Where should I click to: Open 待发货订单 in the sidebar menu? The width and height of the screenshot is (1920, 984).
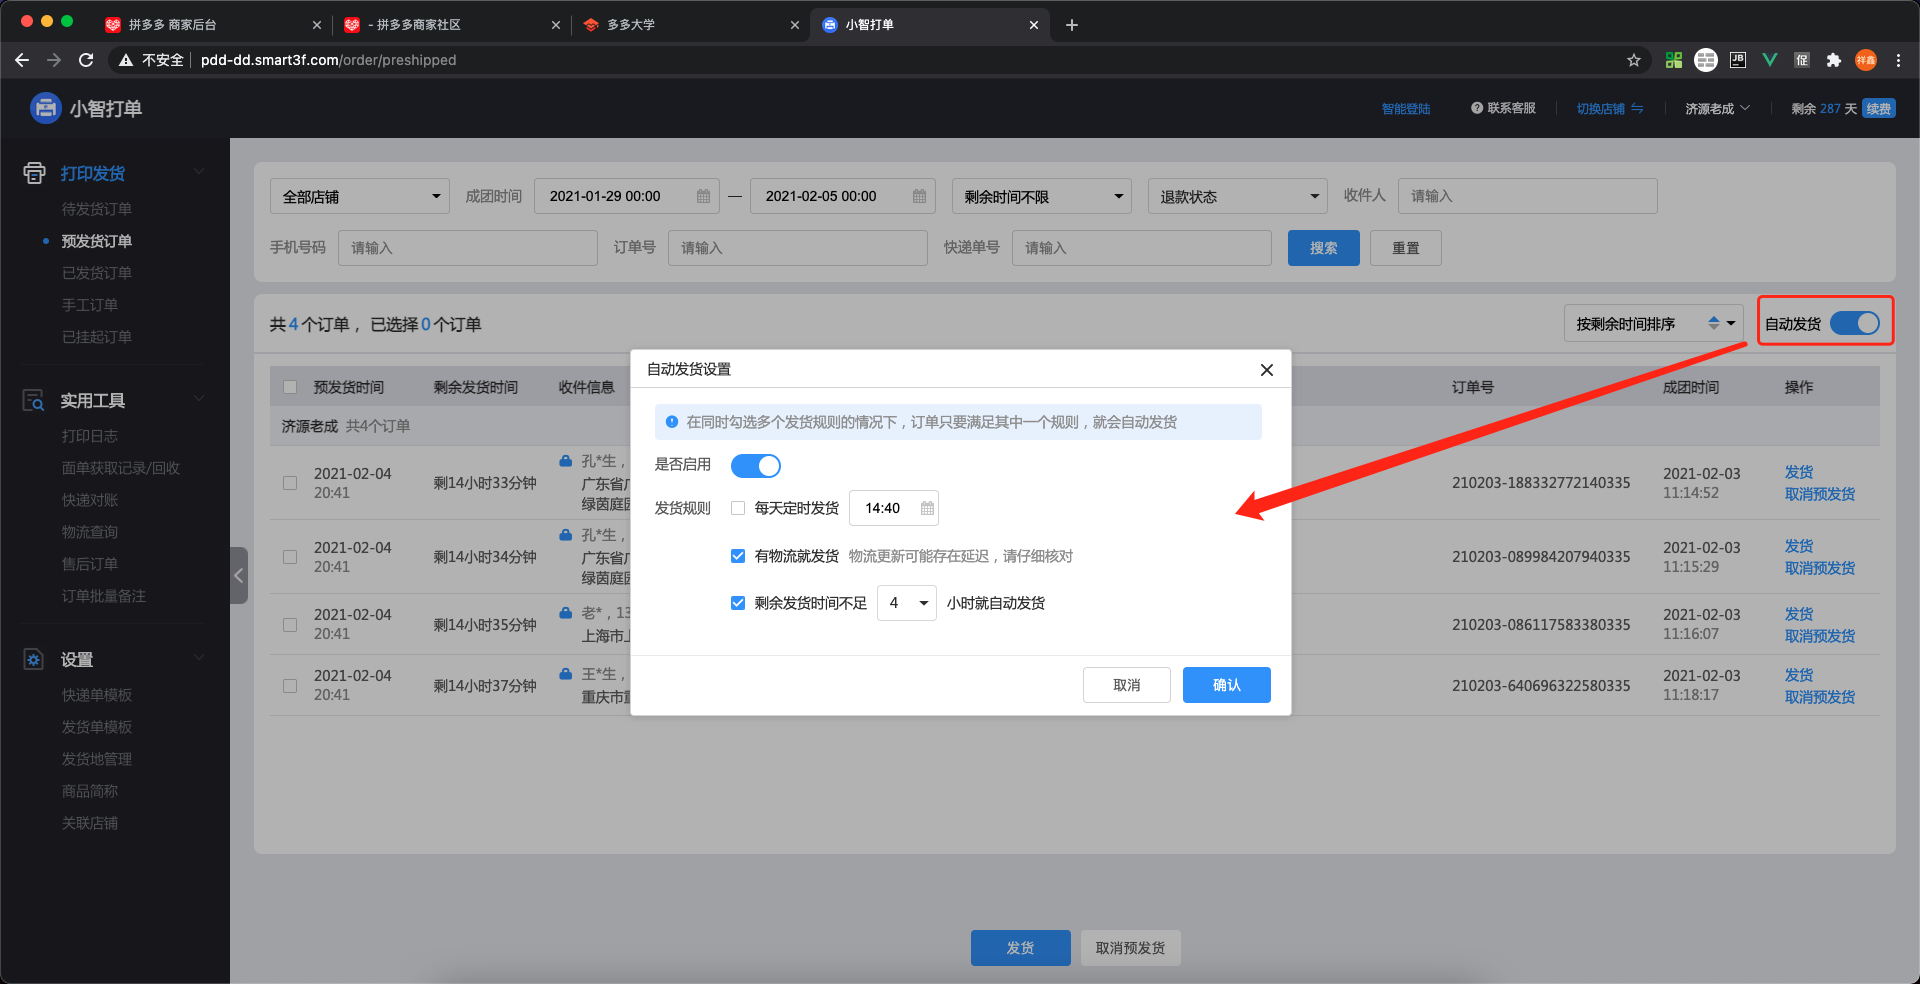[97, 209]
